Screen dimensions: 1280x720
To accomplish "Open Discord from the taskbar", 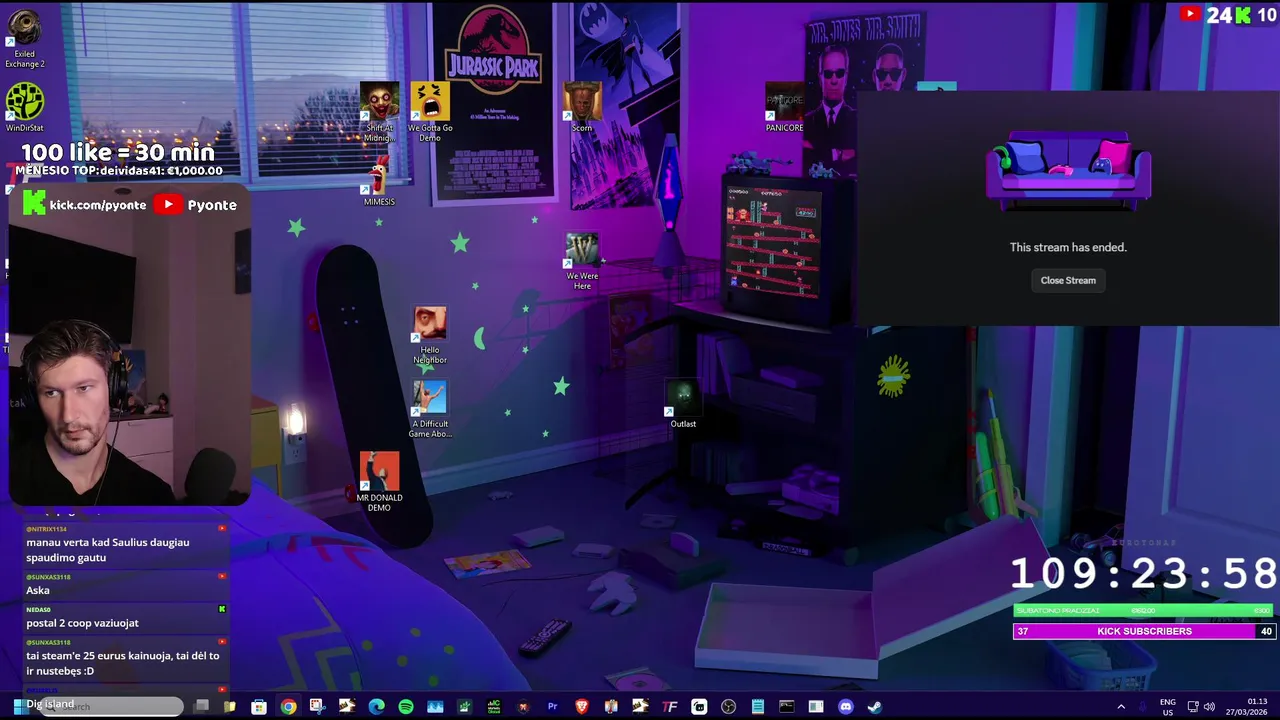I will (846, 707).
